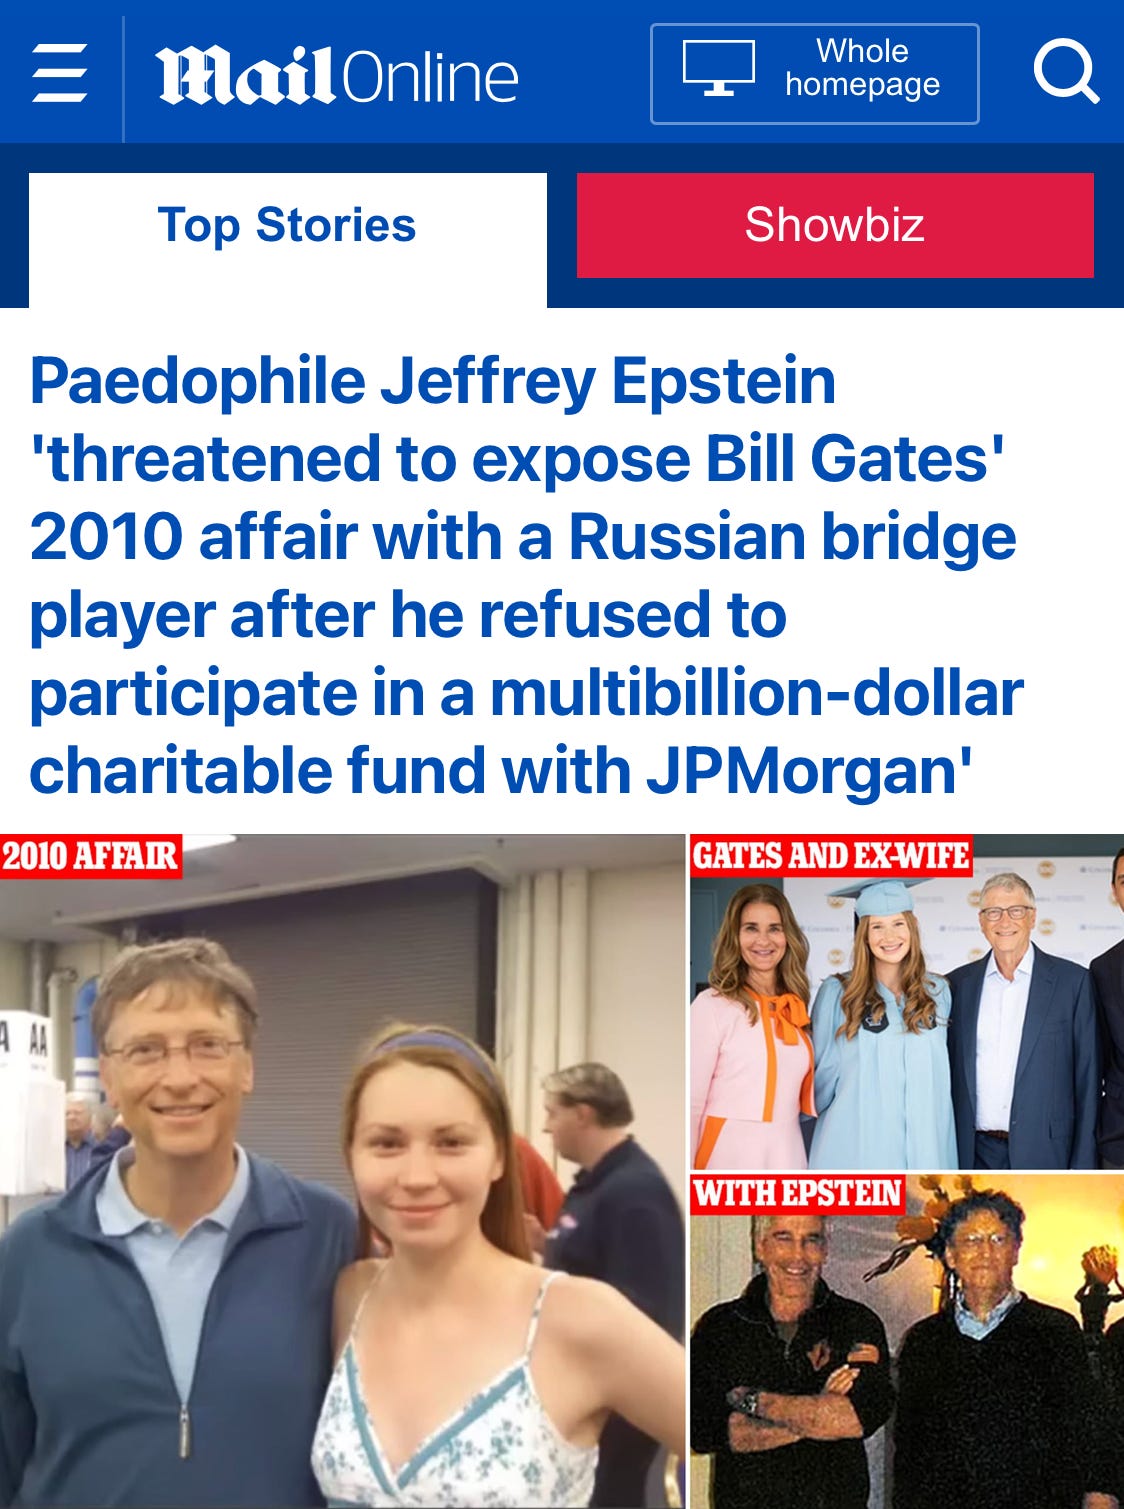Select the 'Online' wordmark in header
1124x1509 pixels.
pos(430,77)
